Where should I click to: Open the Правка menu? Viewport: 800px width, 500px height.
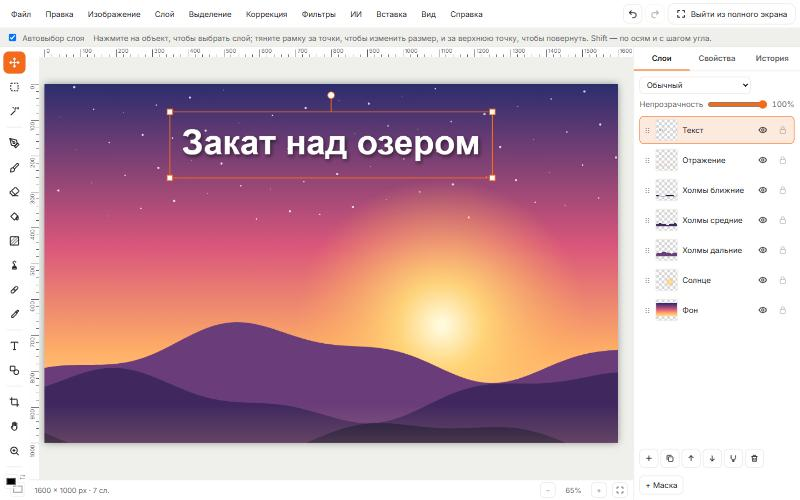tap(59, 14)
